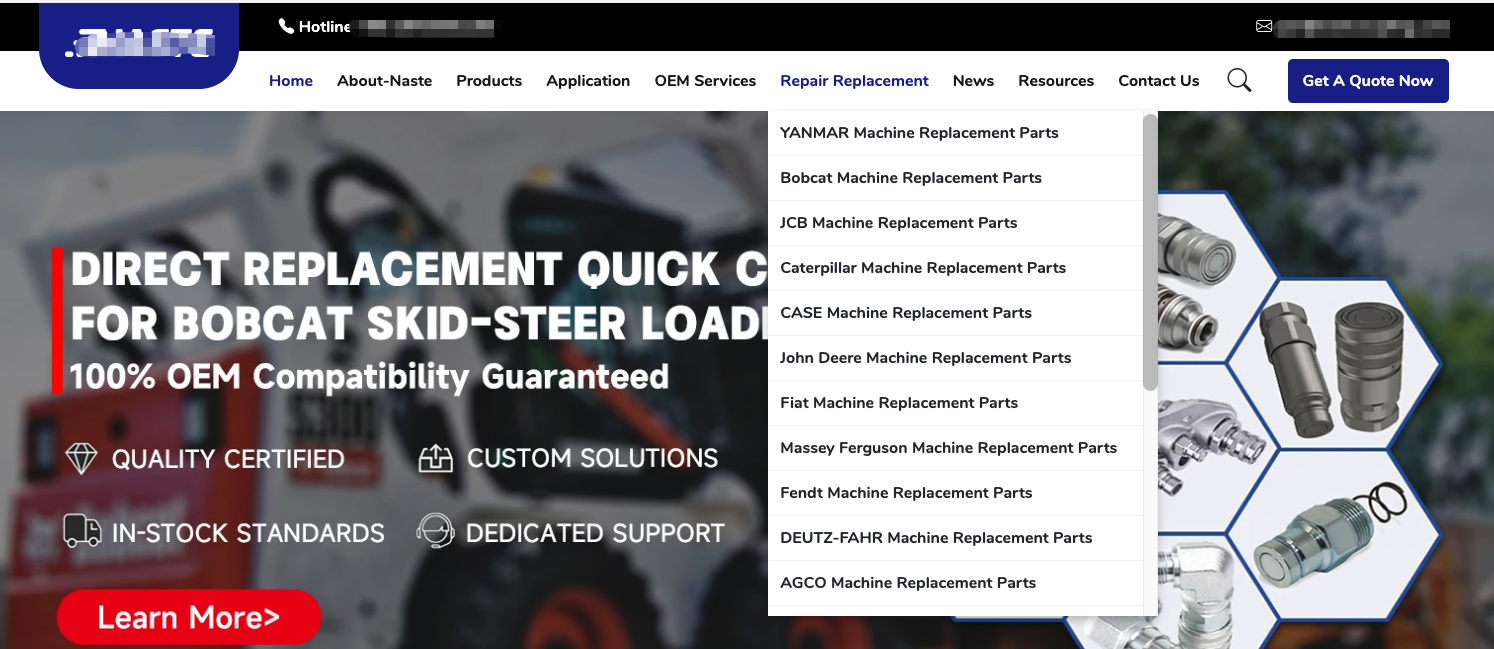Expand the OEM Services menu
The height and width of the screenshot is (649, 1494).
click(705, 81)
